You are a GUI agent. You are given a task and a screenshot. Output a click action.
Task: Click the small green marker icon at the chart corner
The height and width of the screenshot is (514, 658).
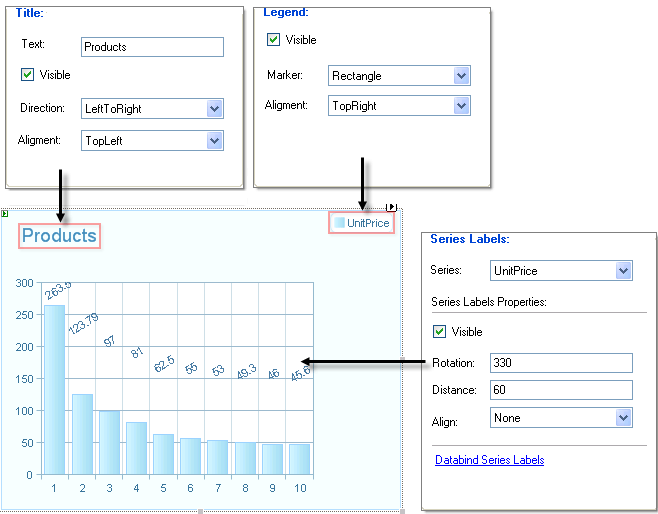click(5, 214)
